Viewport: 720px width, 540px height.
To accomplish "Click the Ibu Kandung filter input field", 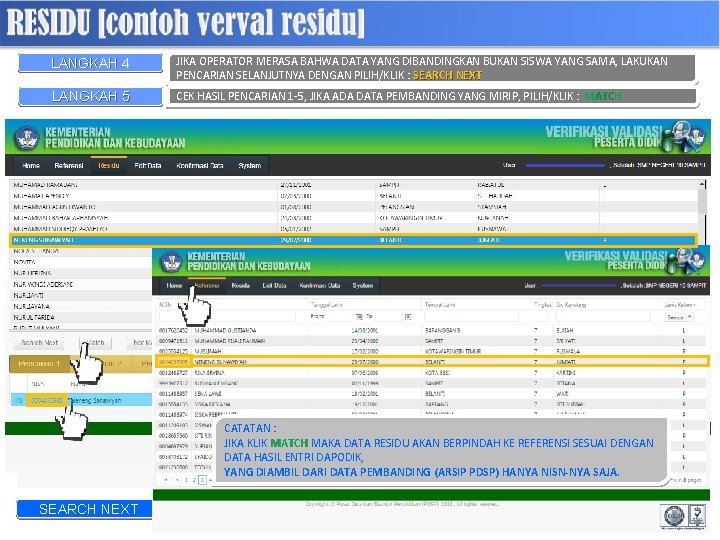I will (602, 317).
